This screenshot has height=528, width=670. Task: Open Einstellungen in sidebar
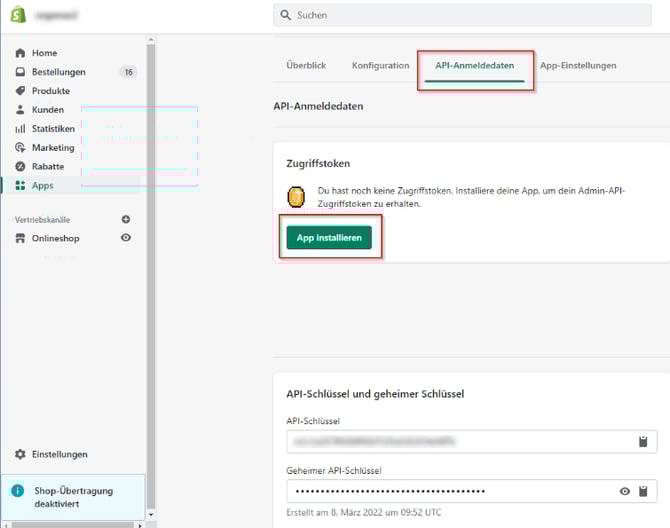pyautogui.click(x=59, y=454)
